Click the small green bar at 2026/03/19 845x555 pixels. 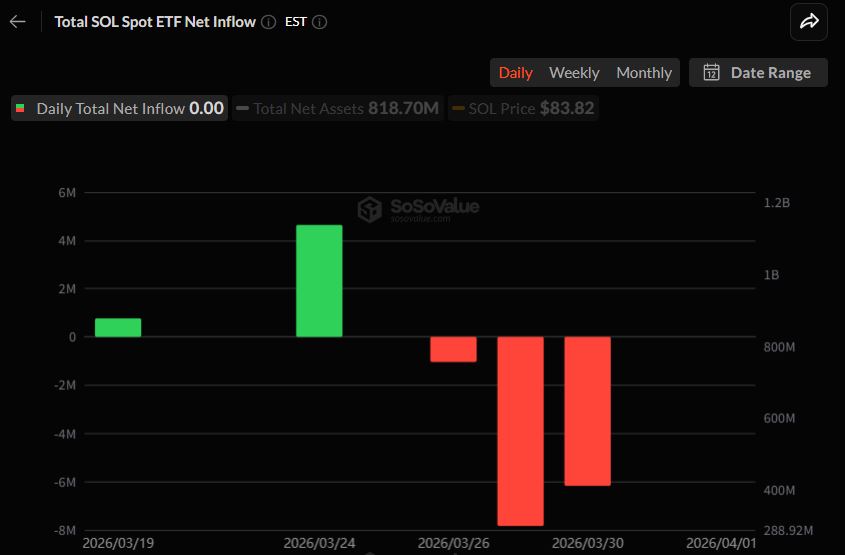click(x=117, y=328)
